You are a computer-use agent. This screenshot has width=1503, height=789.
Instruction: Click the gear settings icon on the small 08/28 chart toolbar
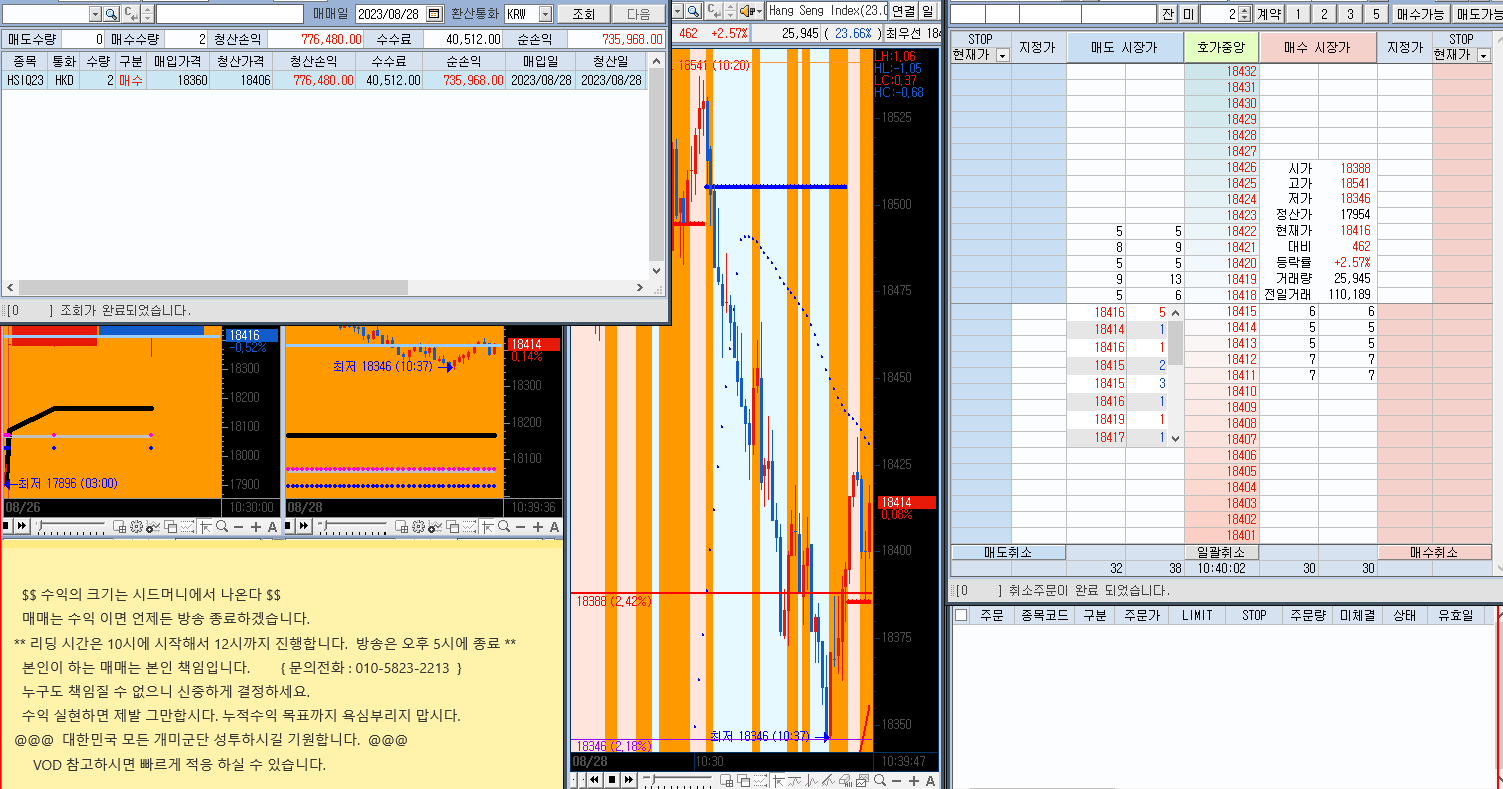[418, 526]
